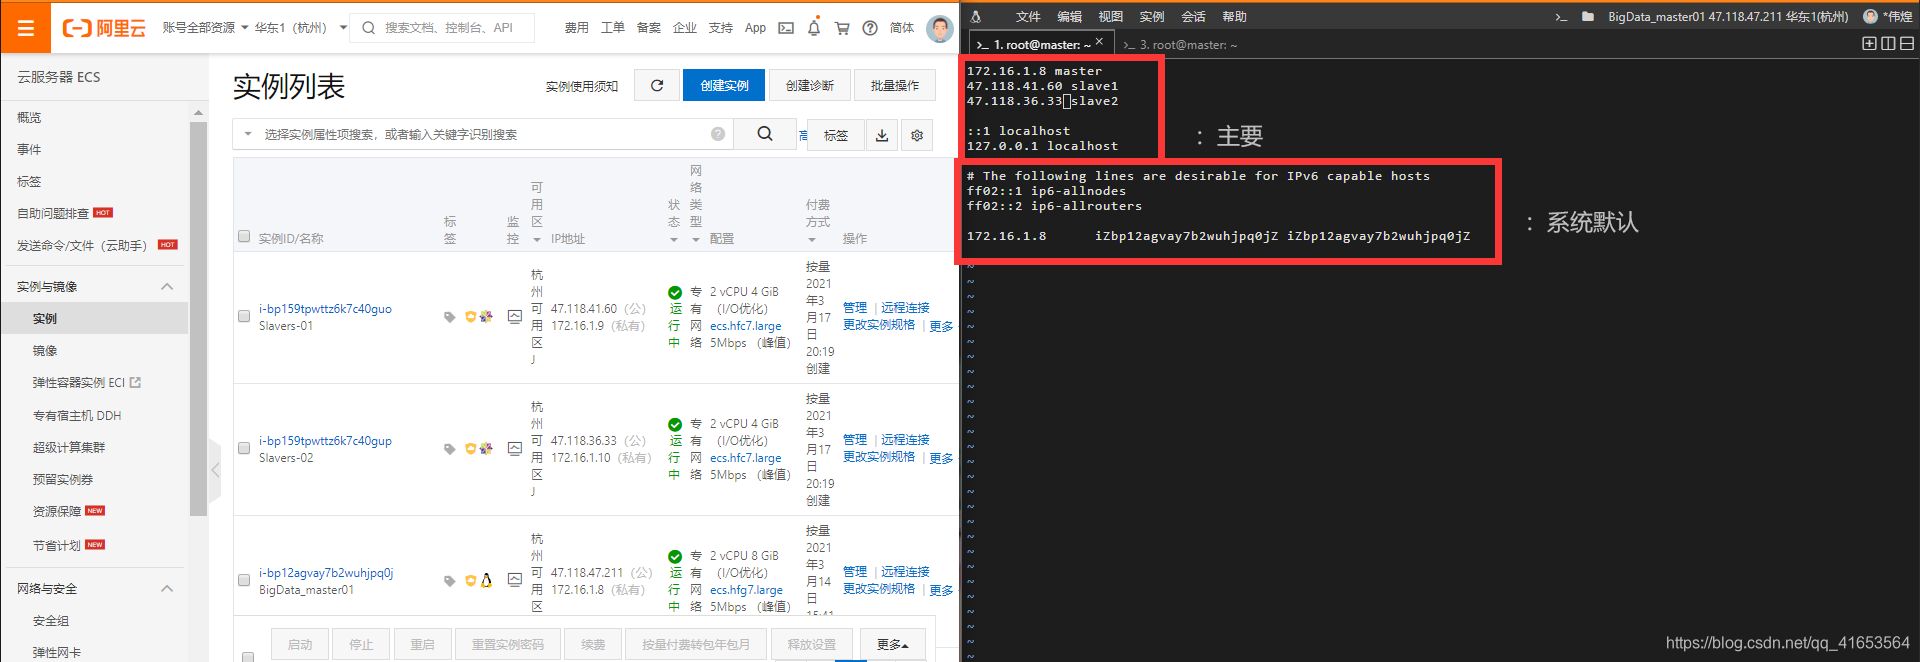This screenshot has height=662, width=1920.
Task: Click the folder icon in terminal header
Action: tap(1588, 16)
